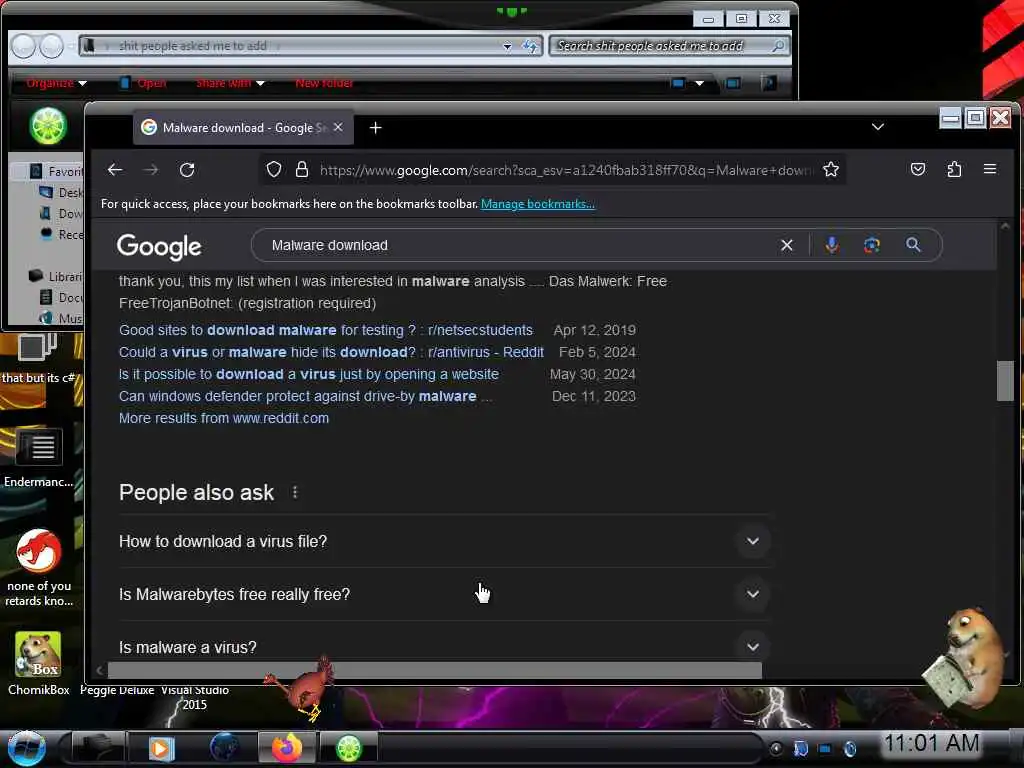Open 'Good sites to download malware' result
This screenshot has width=1024, height=768.
click(325, 330)
